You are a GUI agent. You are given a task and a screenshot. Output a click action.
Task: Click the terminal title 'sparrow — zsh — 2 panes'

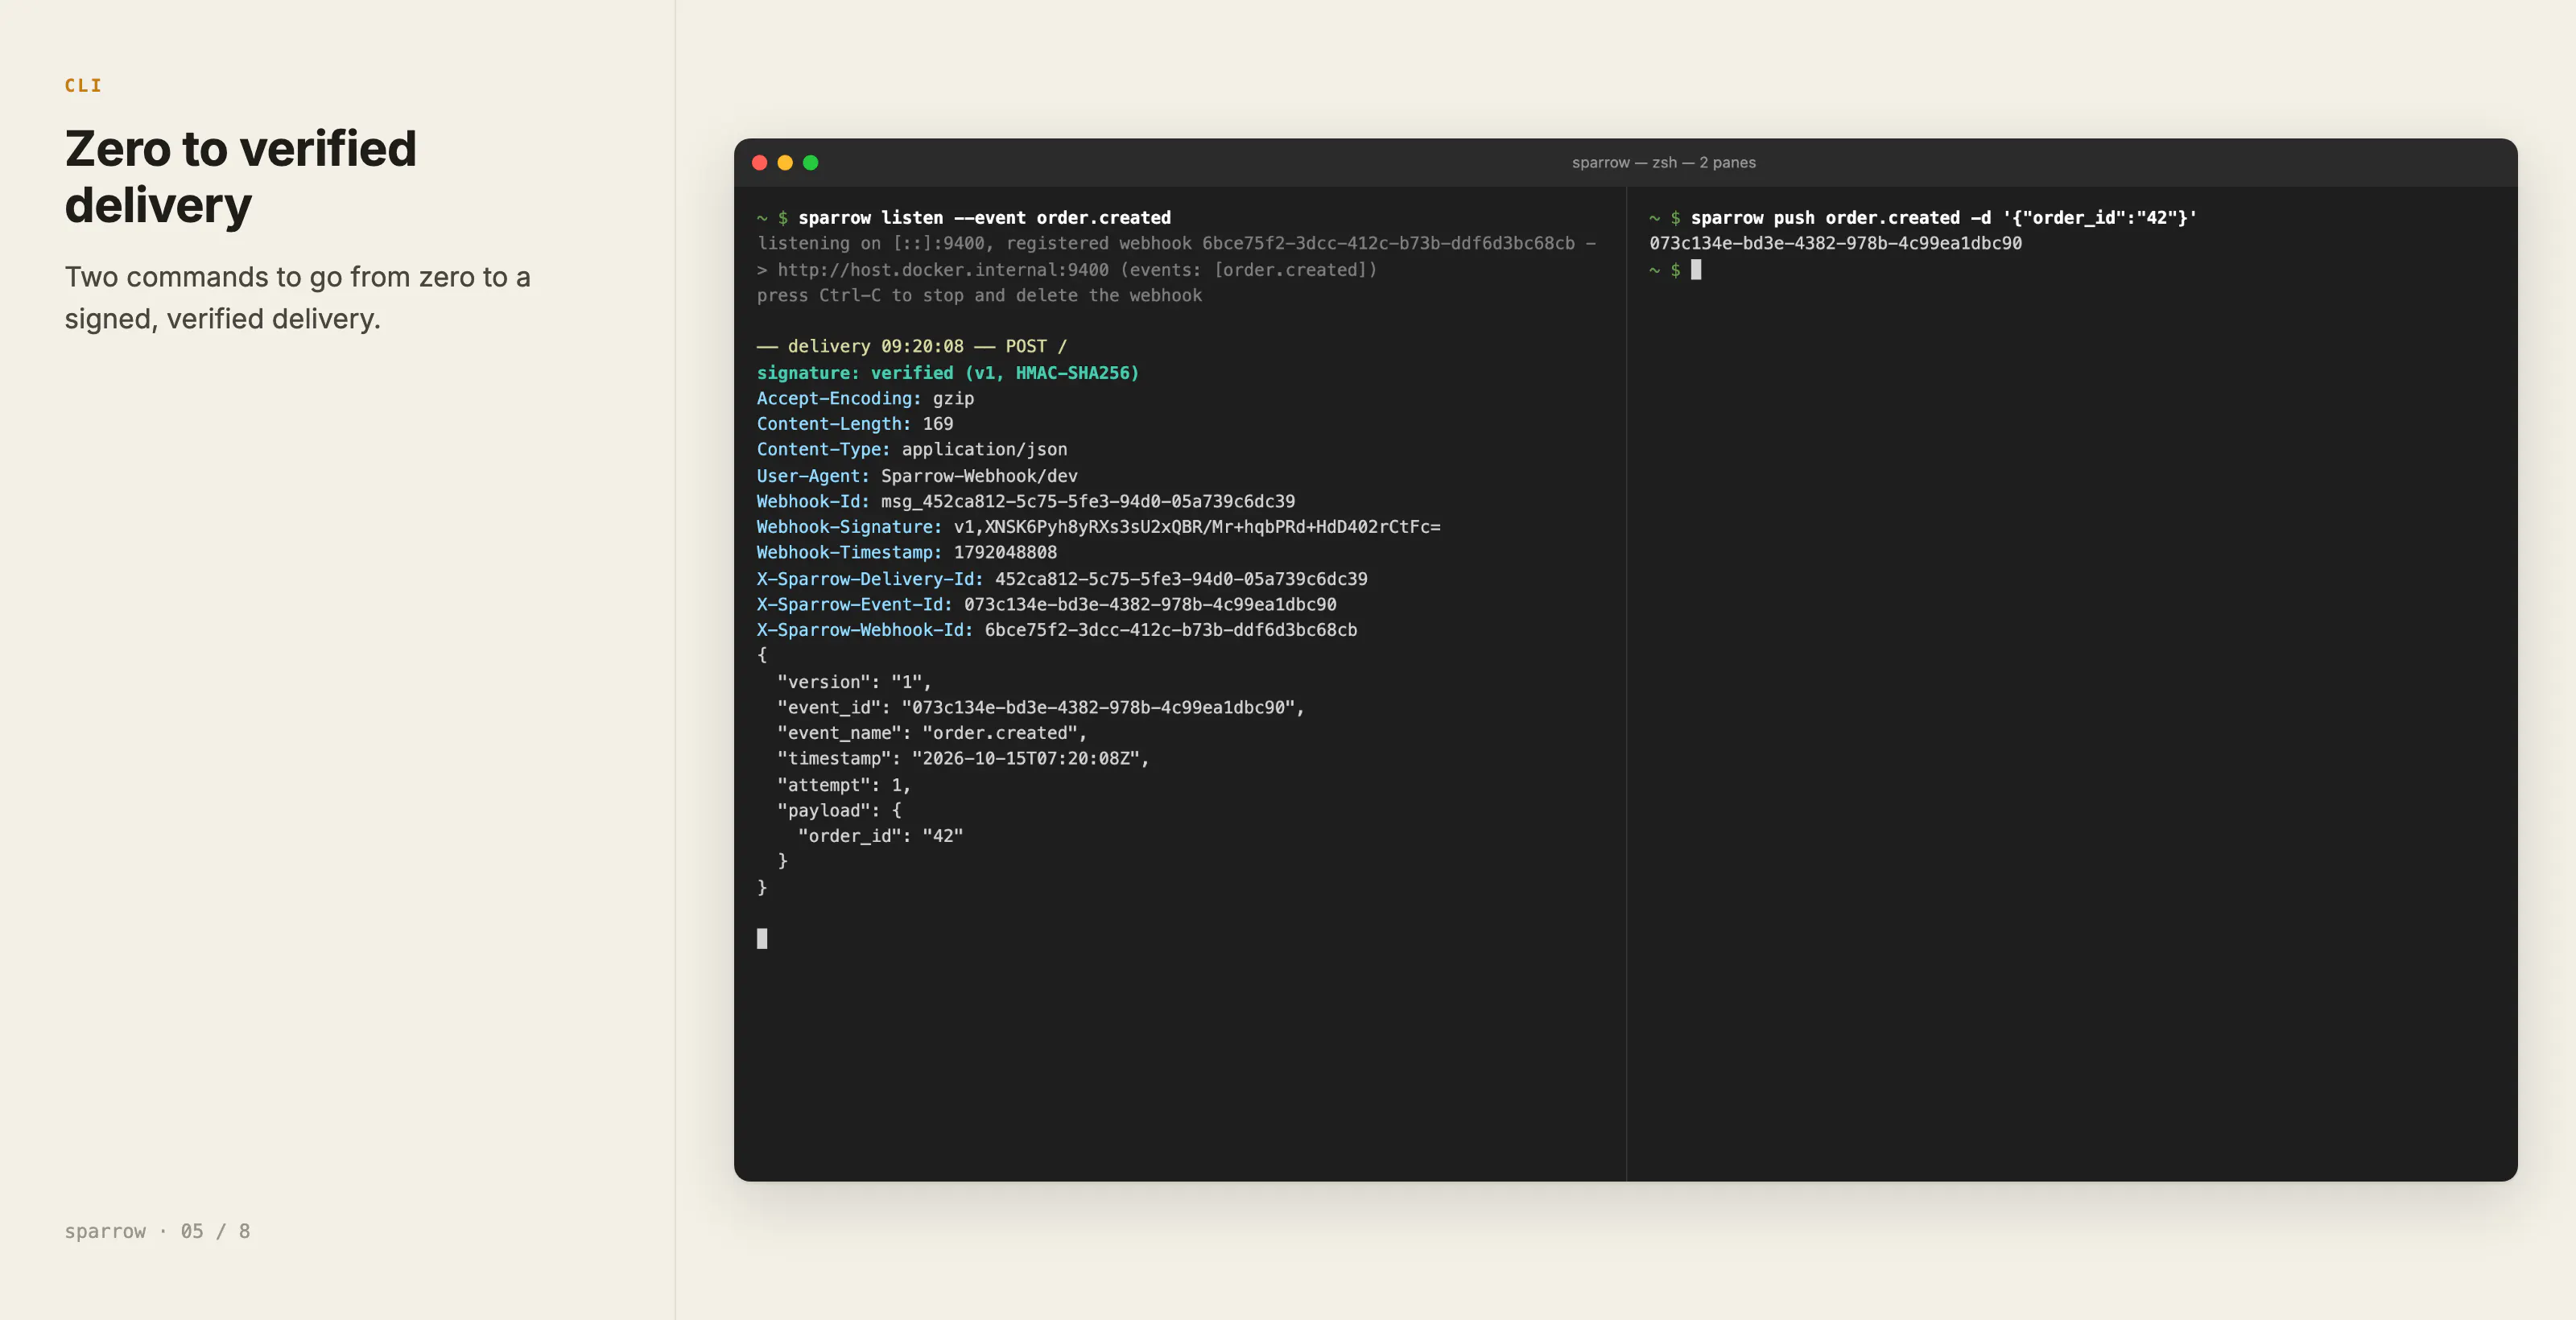pyautogui.click(x=1663, y=163)
